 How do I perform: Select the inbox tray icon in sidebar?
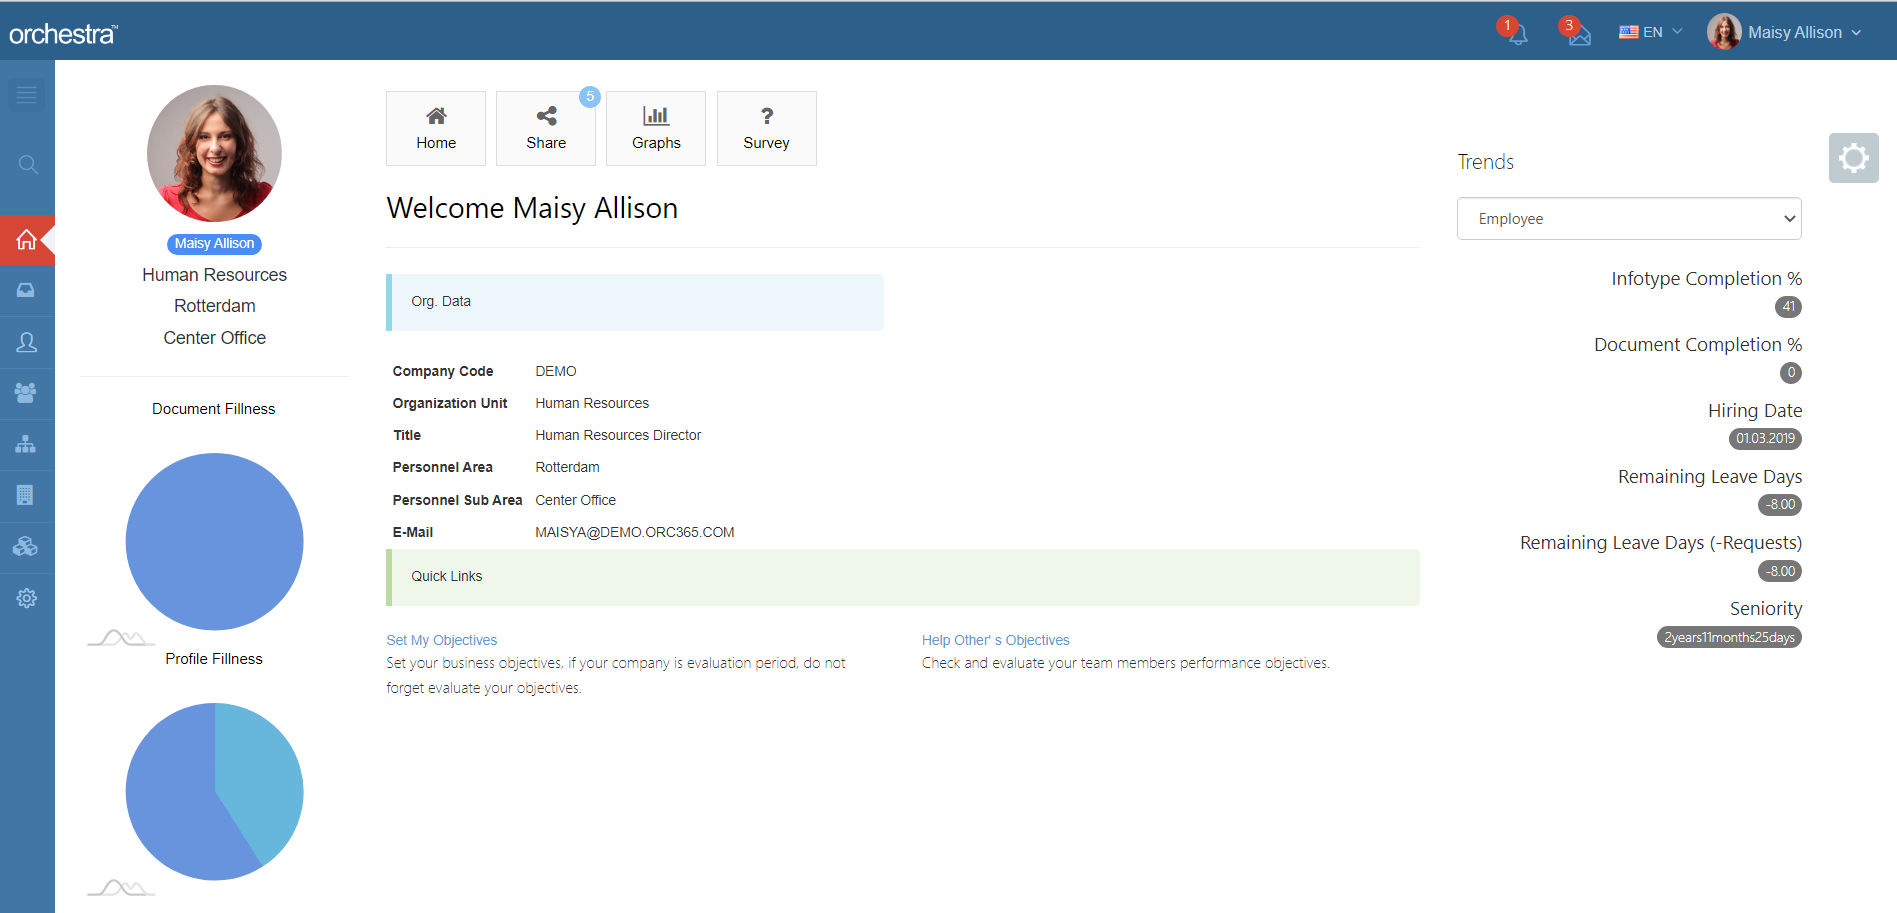pyautogui.click(x=27, y=291)
